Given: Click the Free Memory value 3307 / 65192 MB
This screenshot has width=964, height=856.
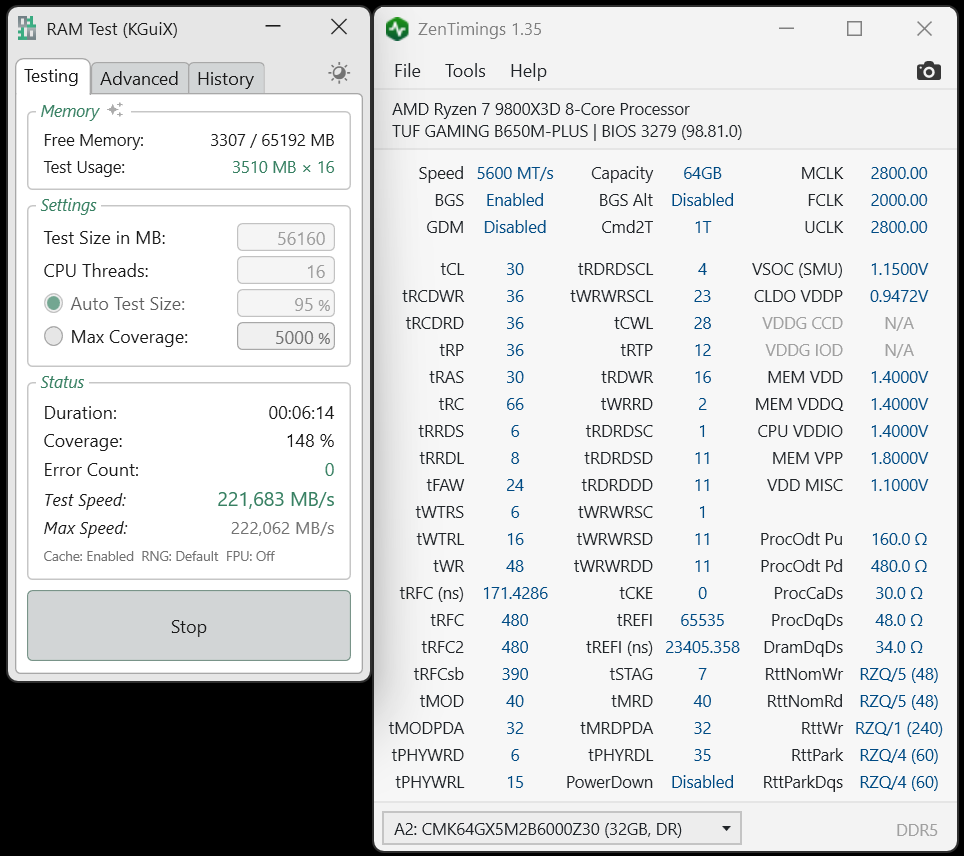Looking at the screenshot, I should 272,140.
